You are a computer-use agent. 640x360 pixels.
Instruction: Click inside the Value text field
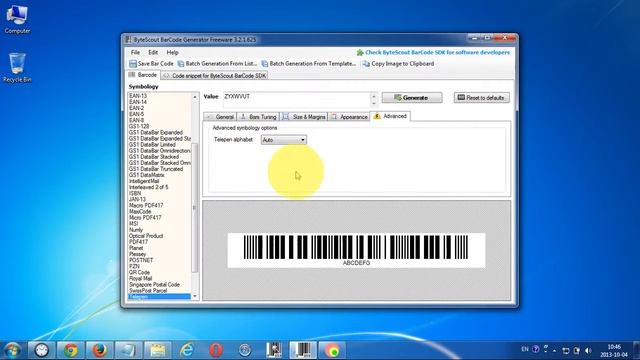coord(297,100)
